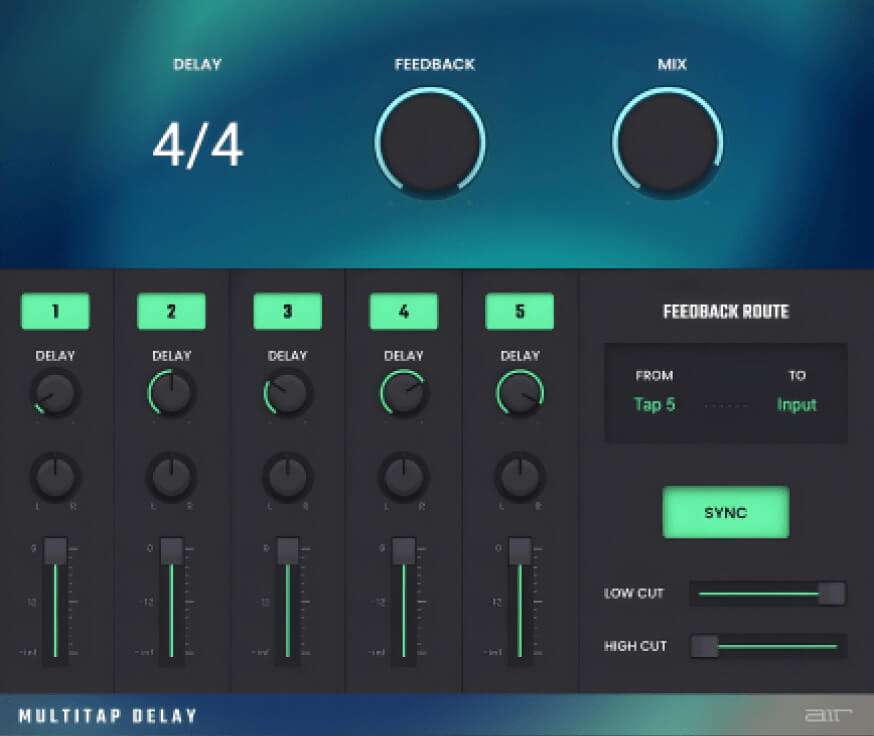Click the Feedback knob
The image size is (874, 736).
point(430,142)
